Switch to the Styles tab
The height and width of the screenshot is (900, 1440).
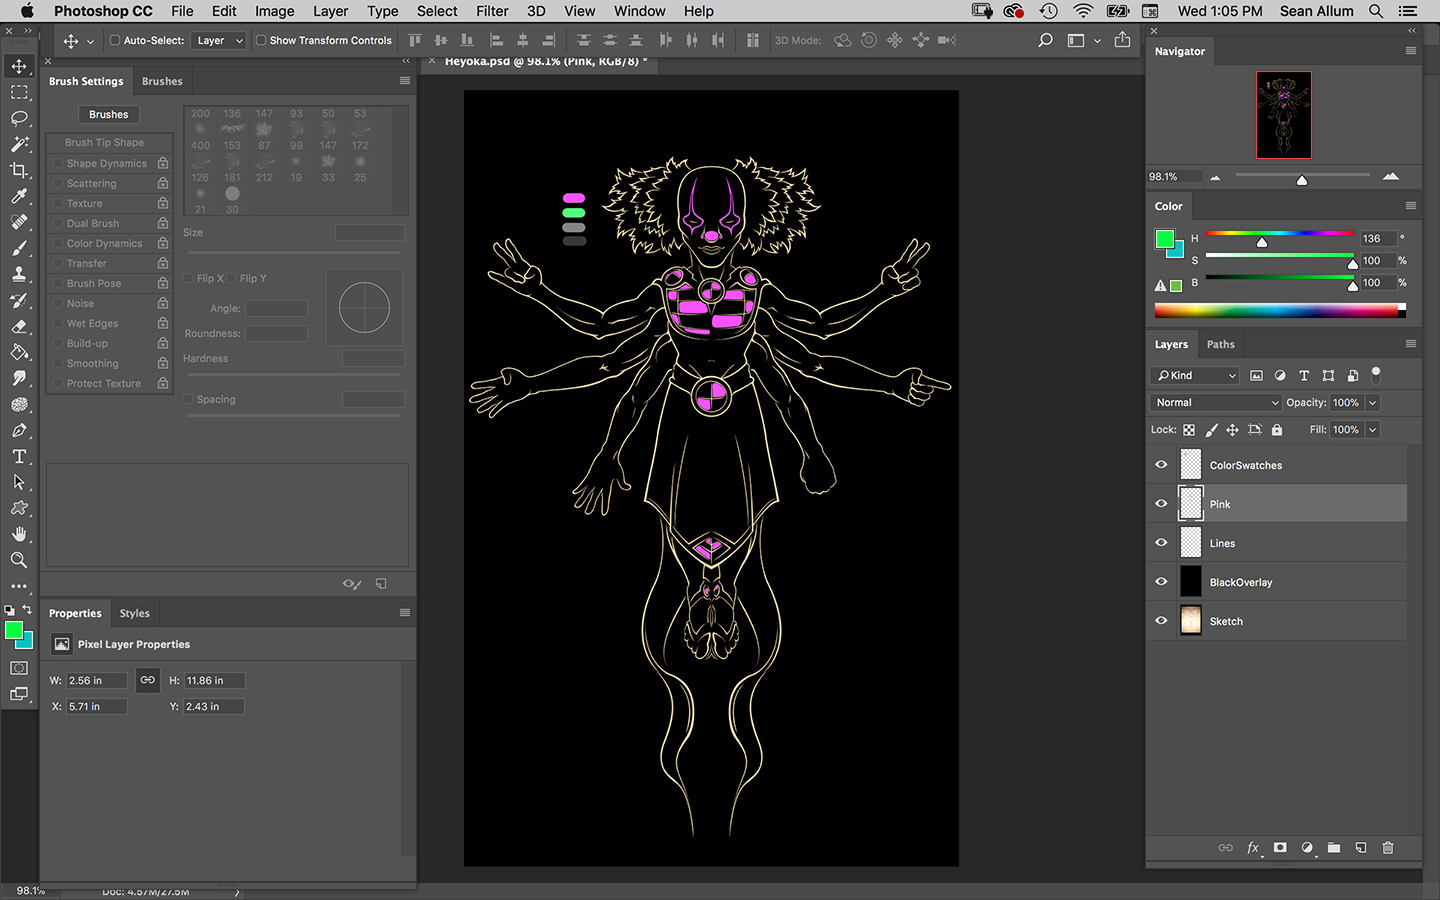point(134,613)
